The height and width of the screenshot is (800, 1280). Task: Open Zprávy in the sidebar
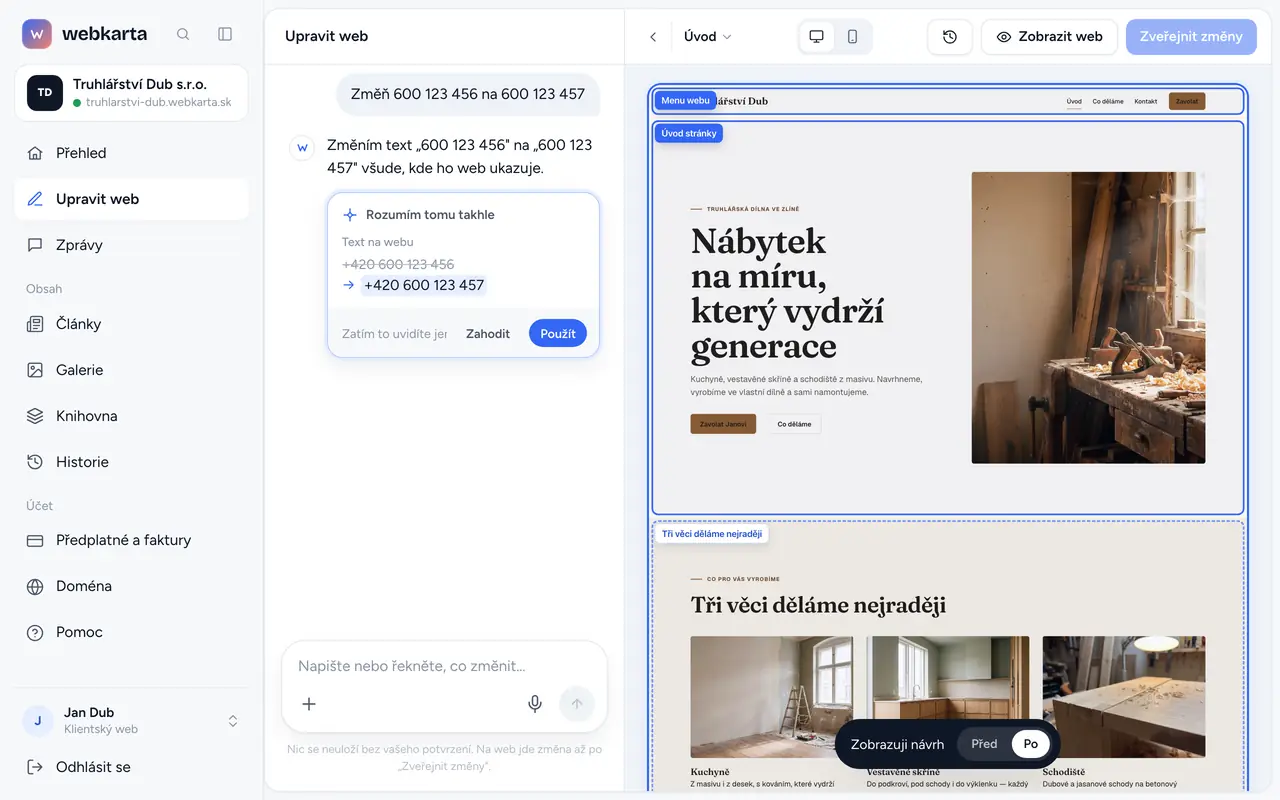click(x=131, y=245)
